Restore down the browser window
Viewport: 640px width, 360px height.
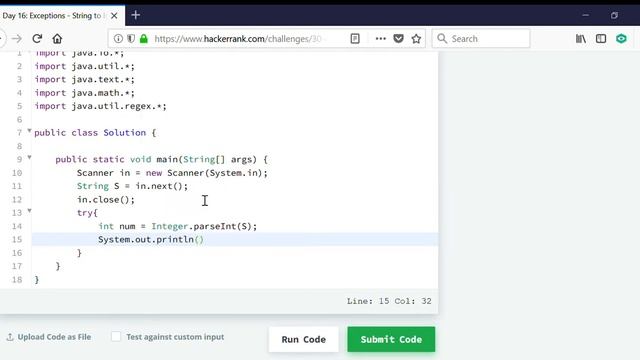[614, 16]
